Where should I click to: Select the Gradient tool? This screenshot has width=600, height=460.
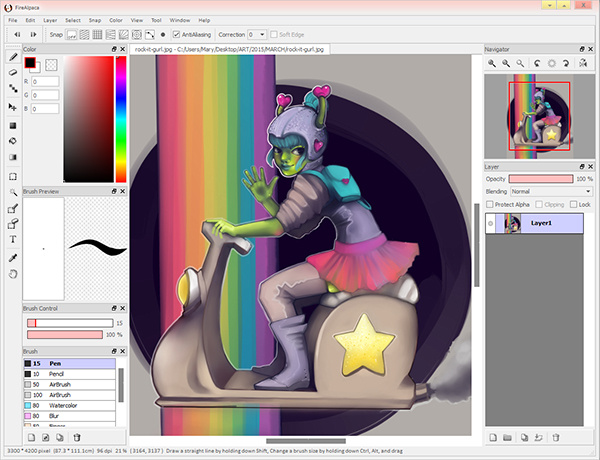(x=13, y=157)
